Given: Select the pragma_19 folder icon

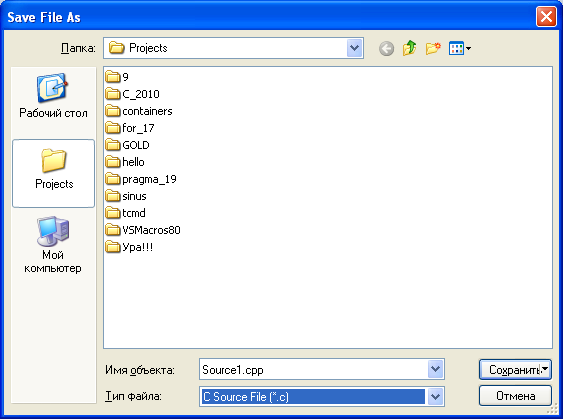Looking at the screenshot, I should 113,178.
